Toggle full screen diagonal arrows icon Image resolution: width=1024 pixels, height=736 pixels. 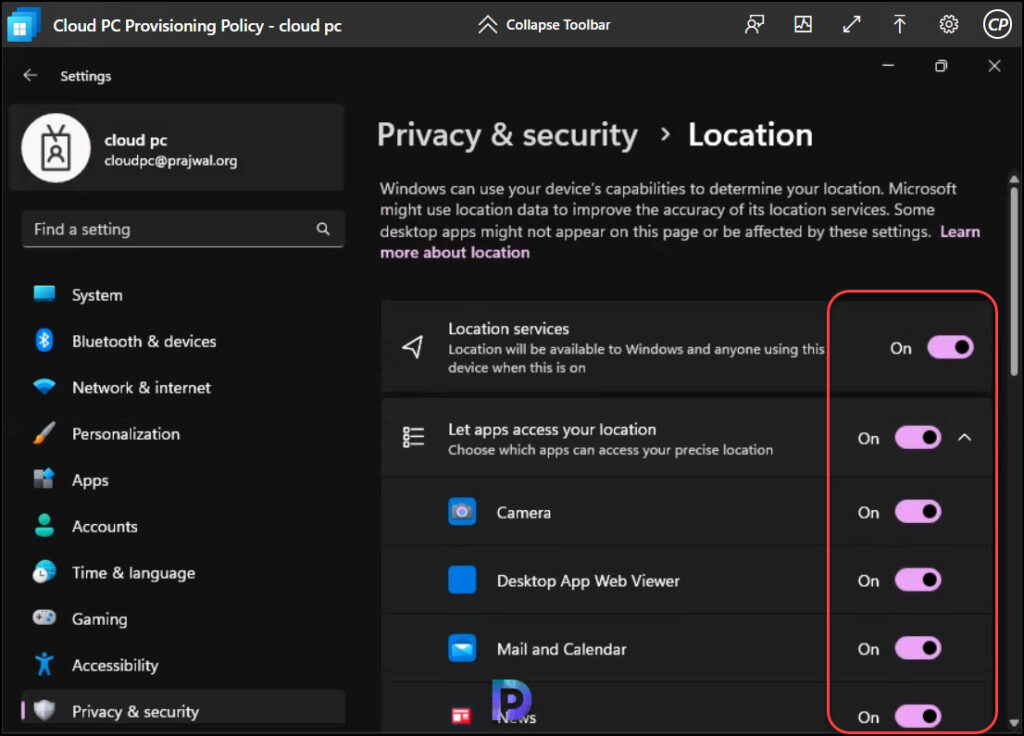[x=852, y=25]
